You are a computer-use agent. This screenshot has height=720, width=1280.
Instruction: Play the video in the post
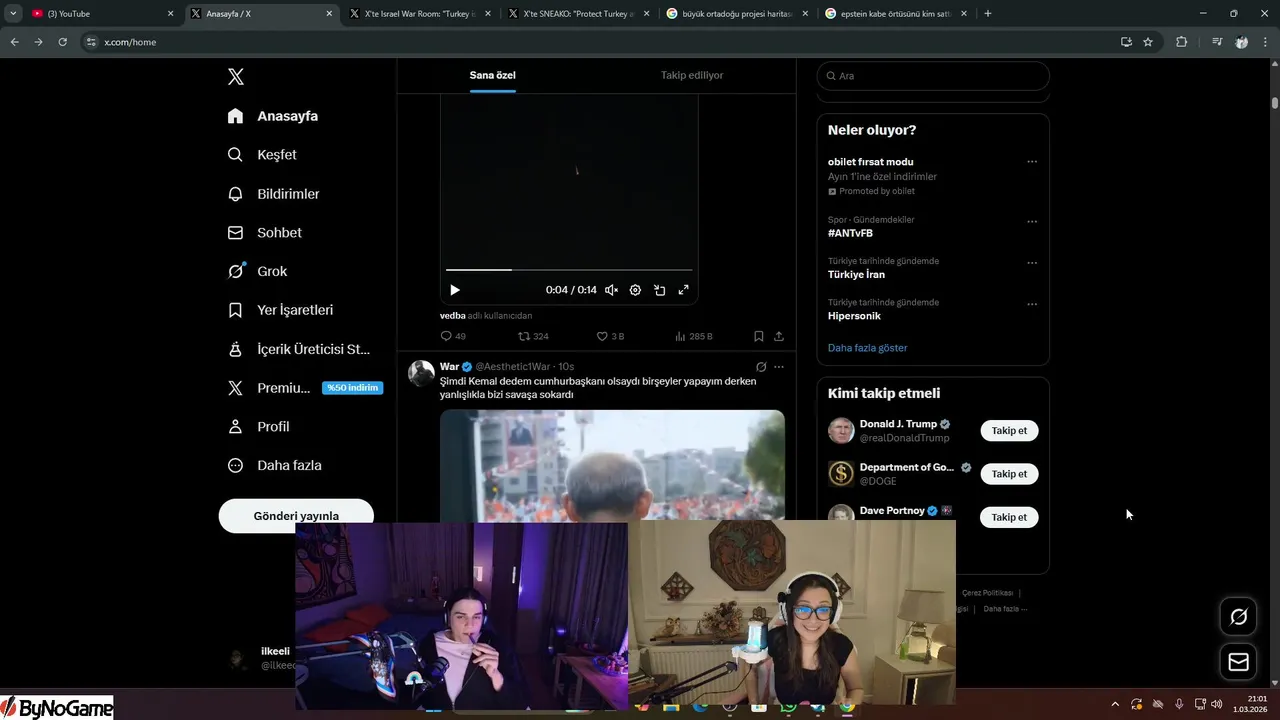coord(455,290)
